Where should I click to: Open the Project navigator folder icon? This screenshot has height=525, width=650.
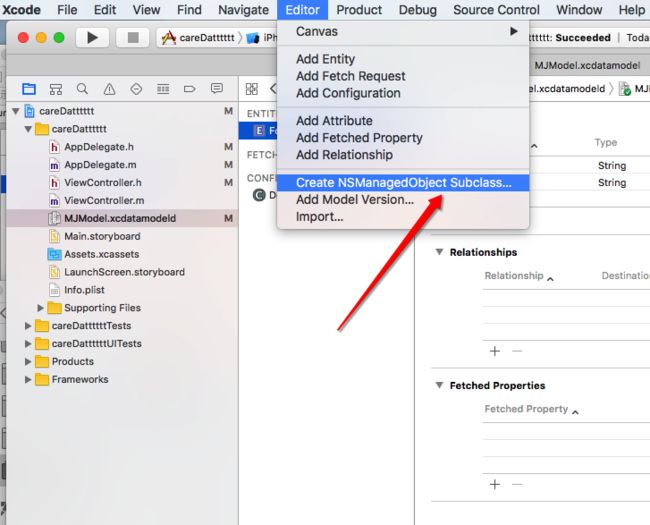pos(29,89)
